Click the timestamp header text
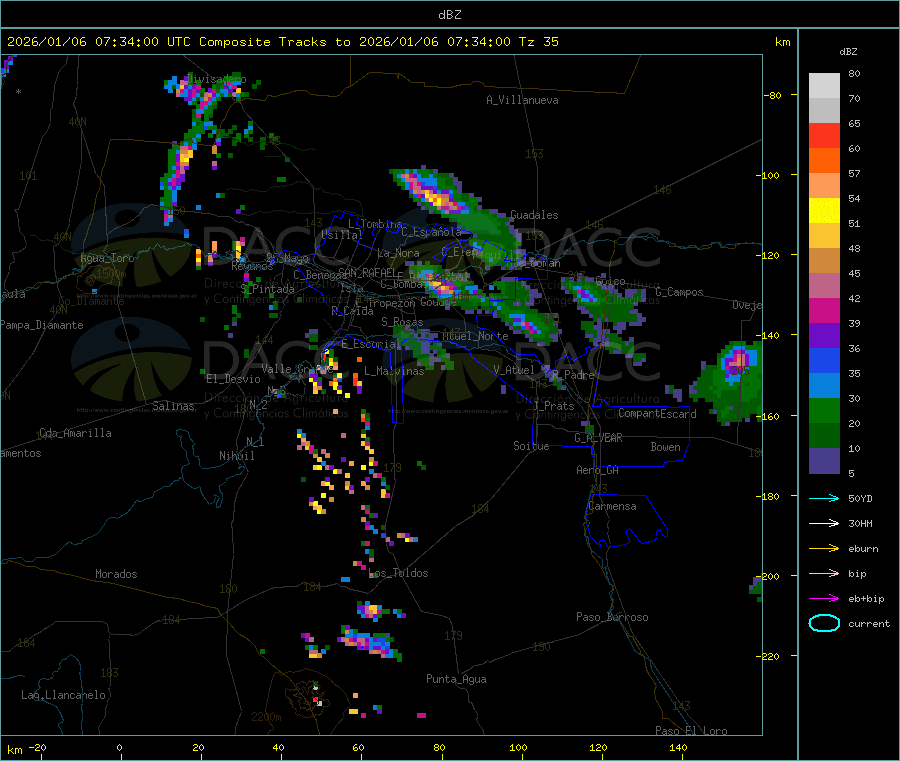 click(x=282, y=42)
